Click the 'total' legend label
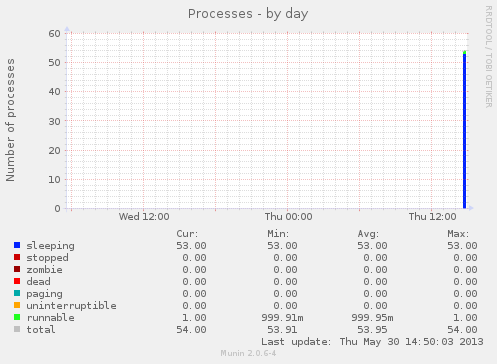Viewport: 497px width, 364px height. [x=41, y=330]
